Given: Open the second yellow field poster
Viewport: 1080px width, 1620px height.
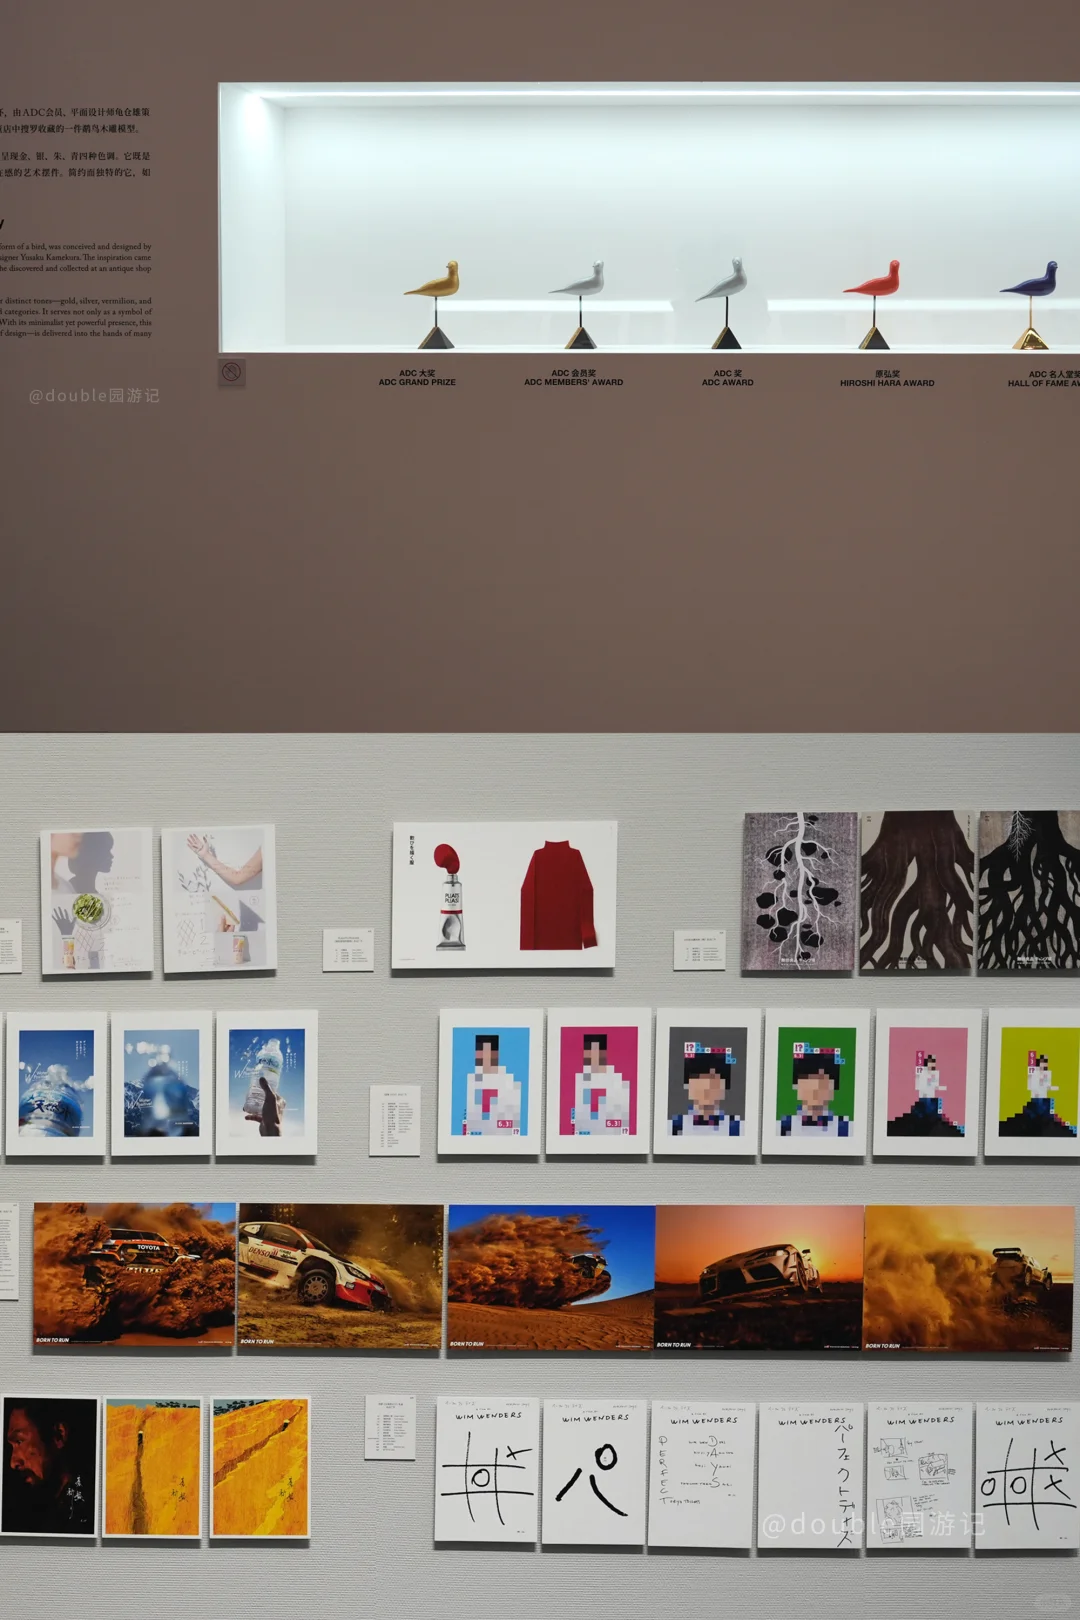Looking at the screenshot, I should 260,1467.
